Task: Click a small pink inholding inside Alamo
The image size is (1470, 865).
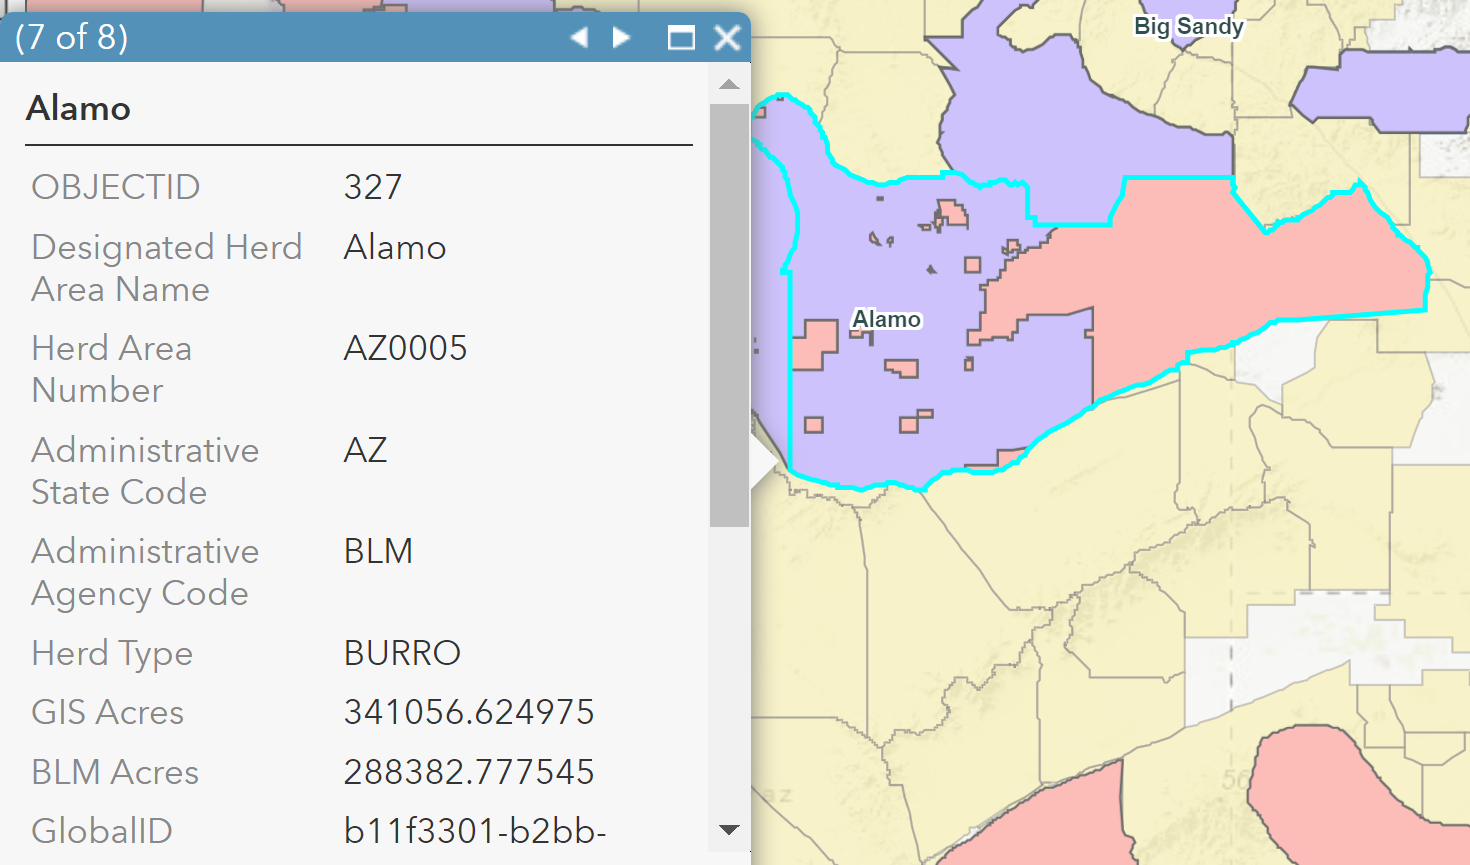Action: 815,340
